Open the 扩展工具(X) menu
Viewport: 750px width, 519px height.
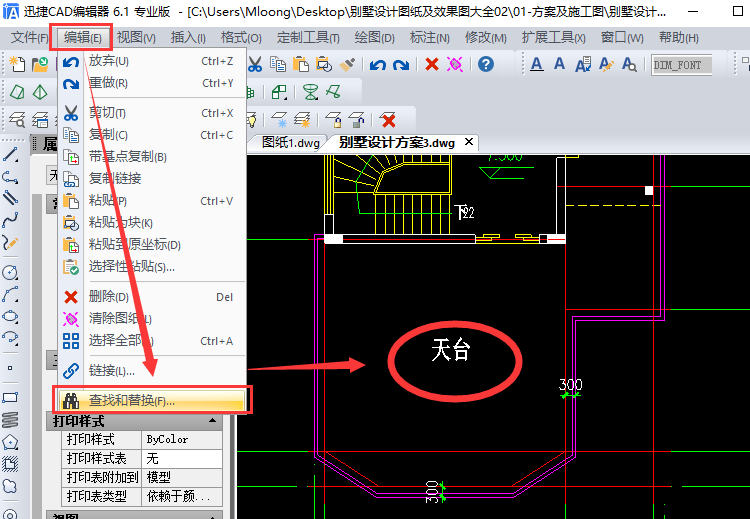[553, 37]
